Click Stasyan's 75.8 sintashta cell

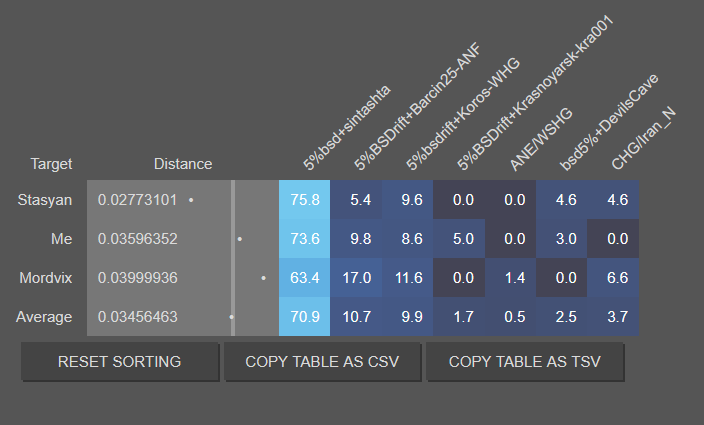(x=304, y=200)
